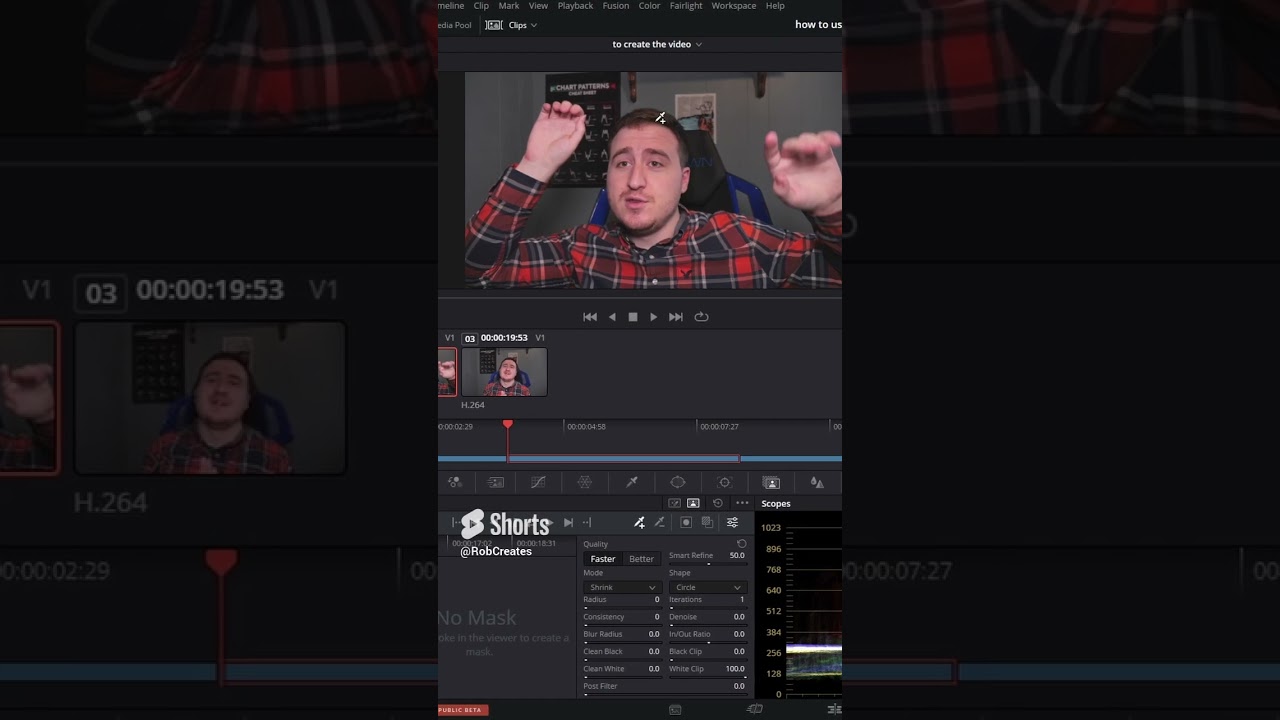The width and height of the screenshot is (1280, 720).
Task: Open the Color Warper palette icon
Action: [585, 482]
